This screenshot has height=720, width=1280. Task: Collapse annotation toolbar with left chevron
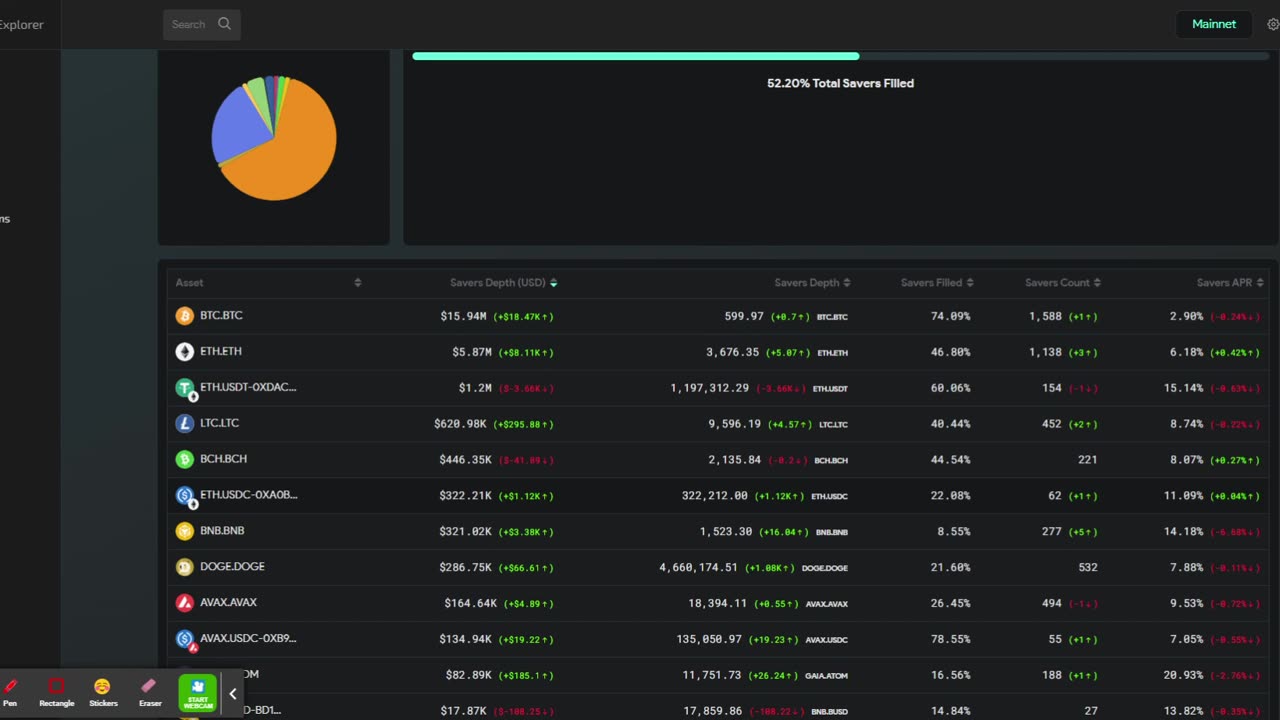tap(233, 693)
